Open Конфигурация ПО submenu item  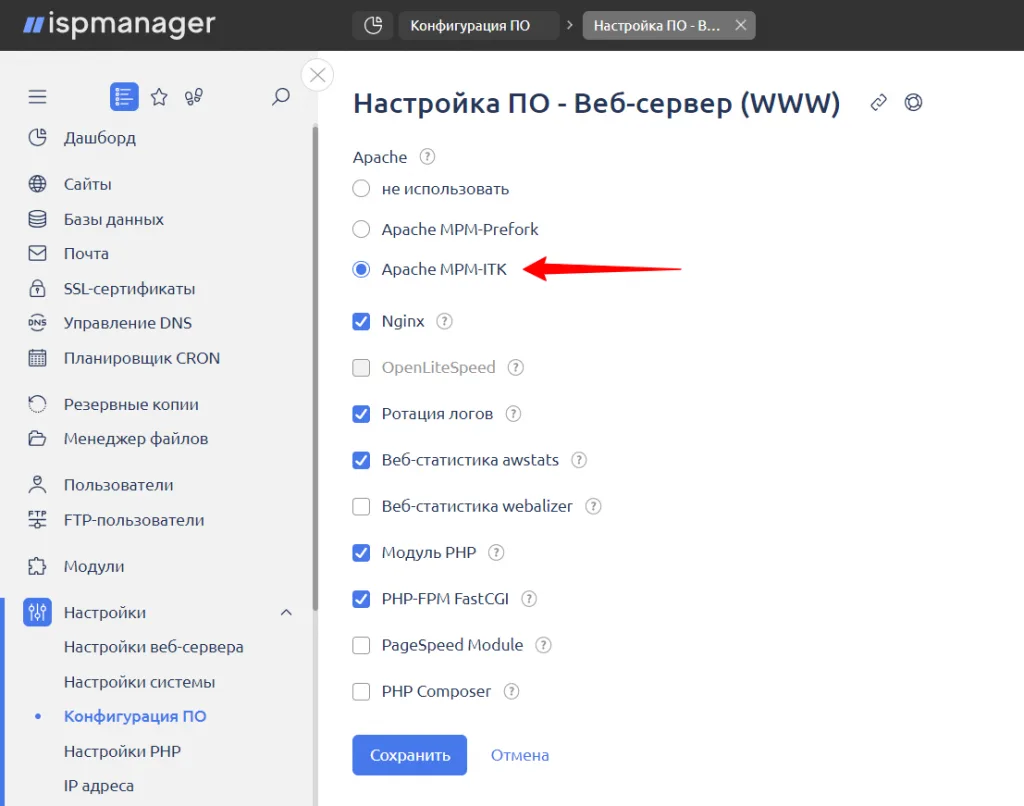(x=135, y=717)
